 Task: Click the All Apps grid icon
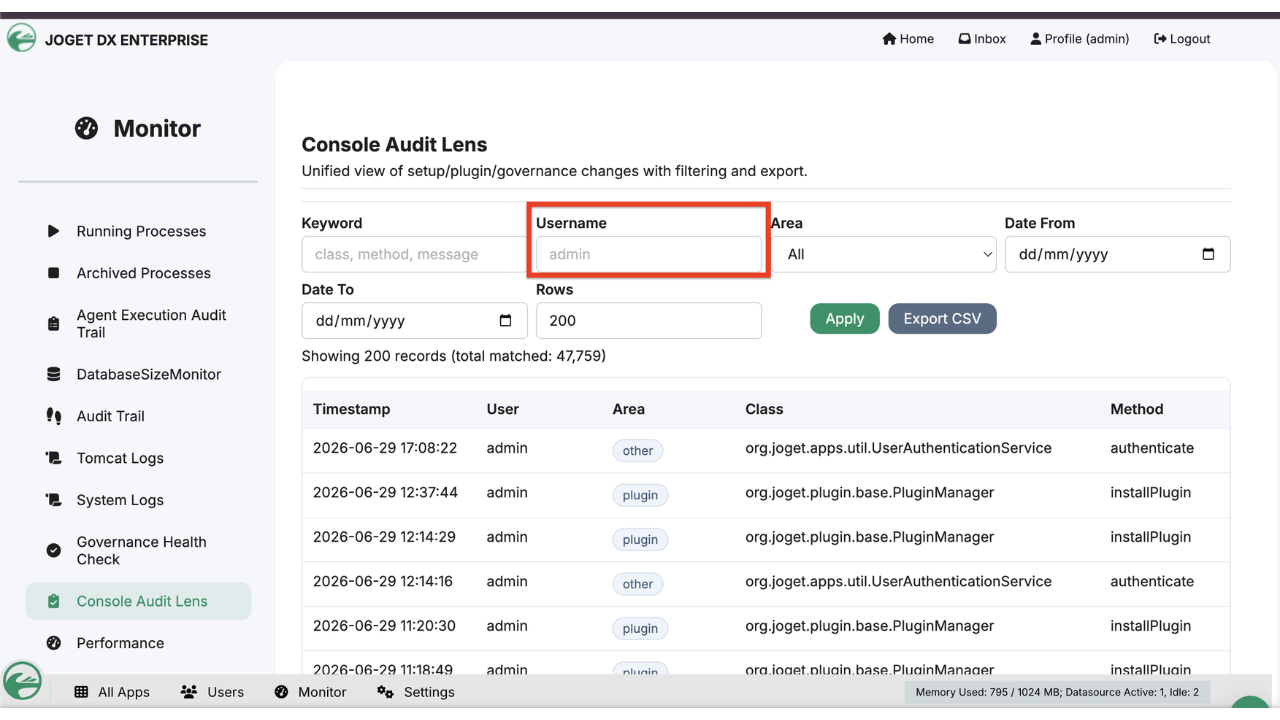[x=81, y=692]
